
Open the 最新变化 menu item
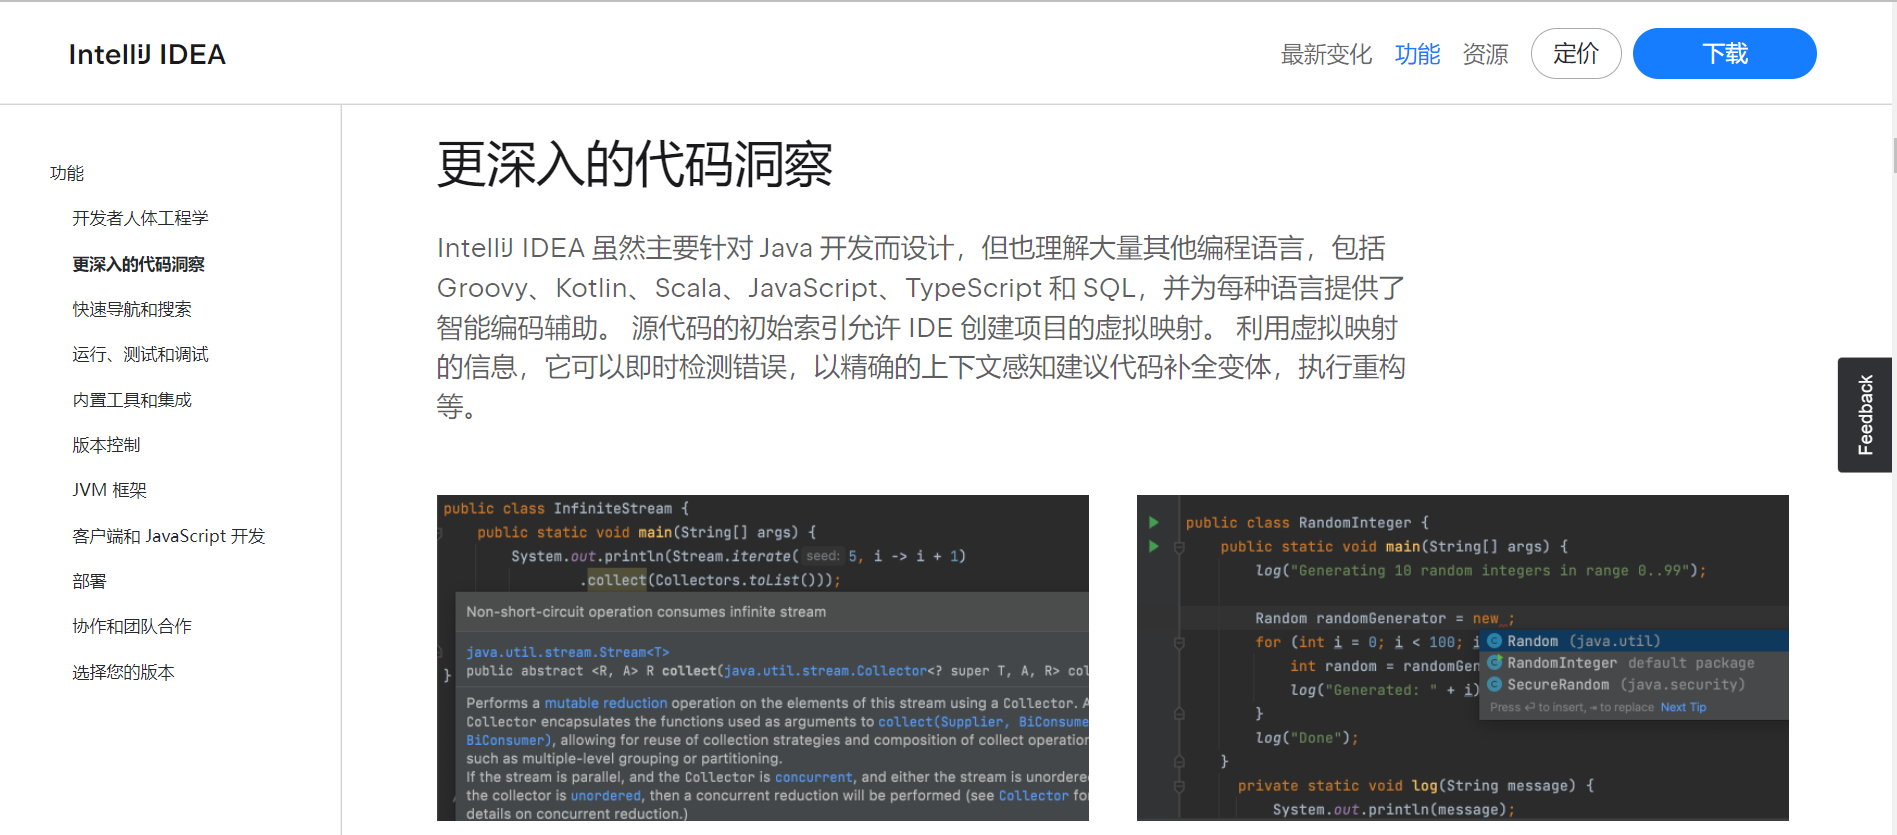(1326, 54)
